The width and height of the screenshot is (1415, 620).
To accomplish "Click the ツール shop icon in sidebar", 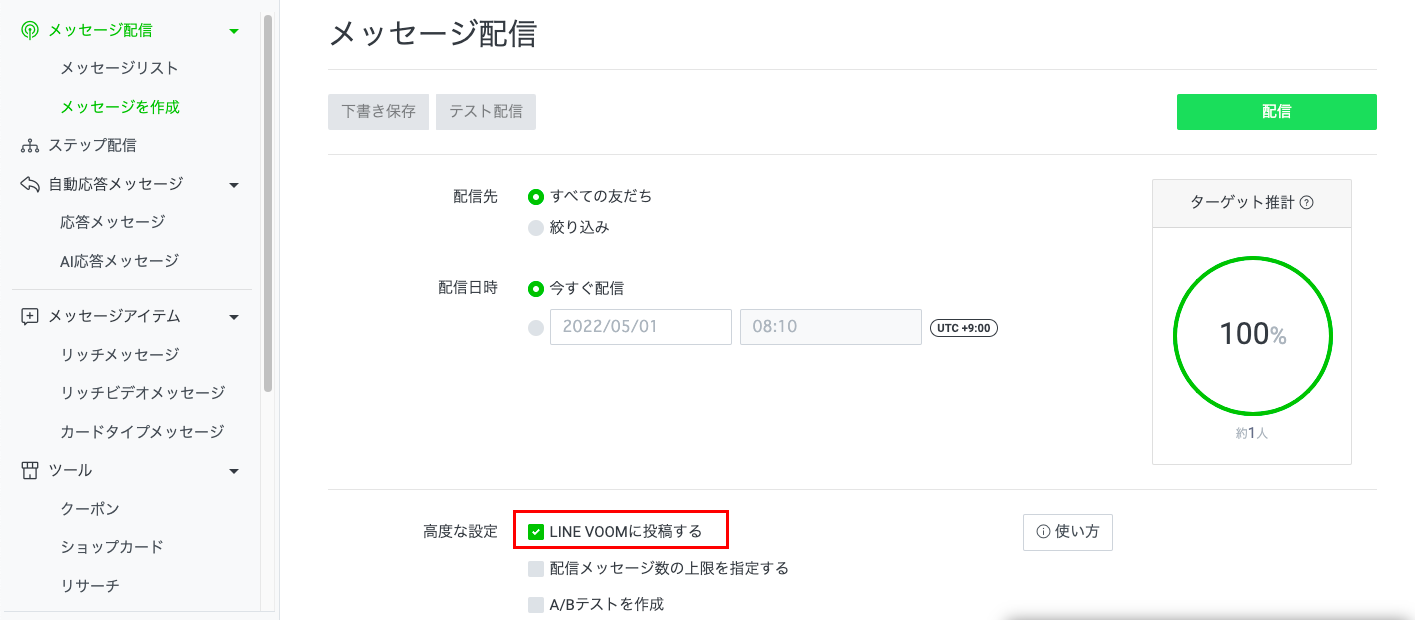I will (x=30, y=470).
